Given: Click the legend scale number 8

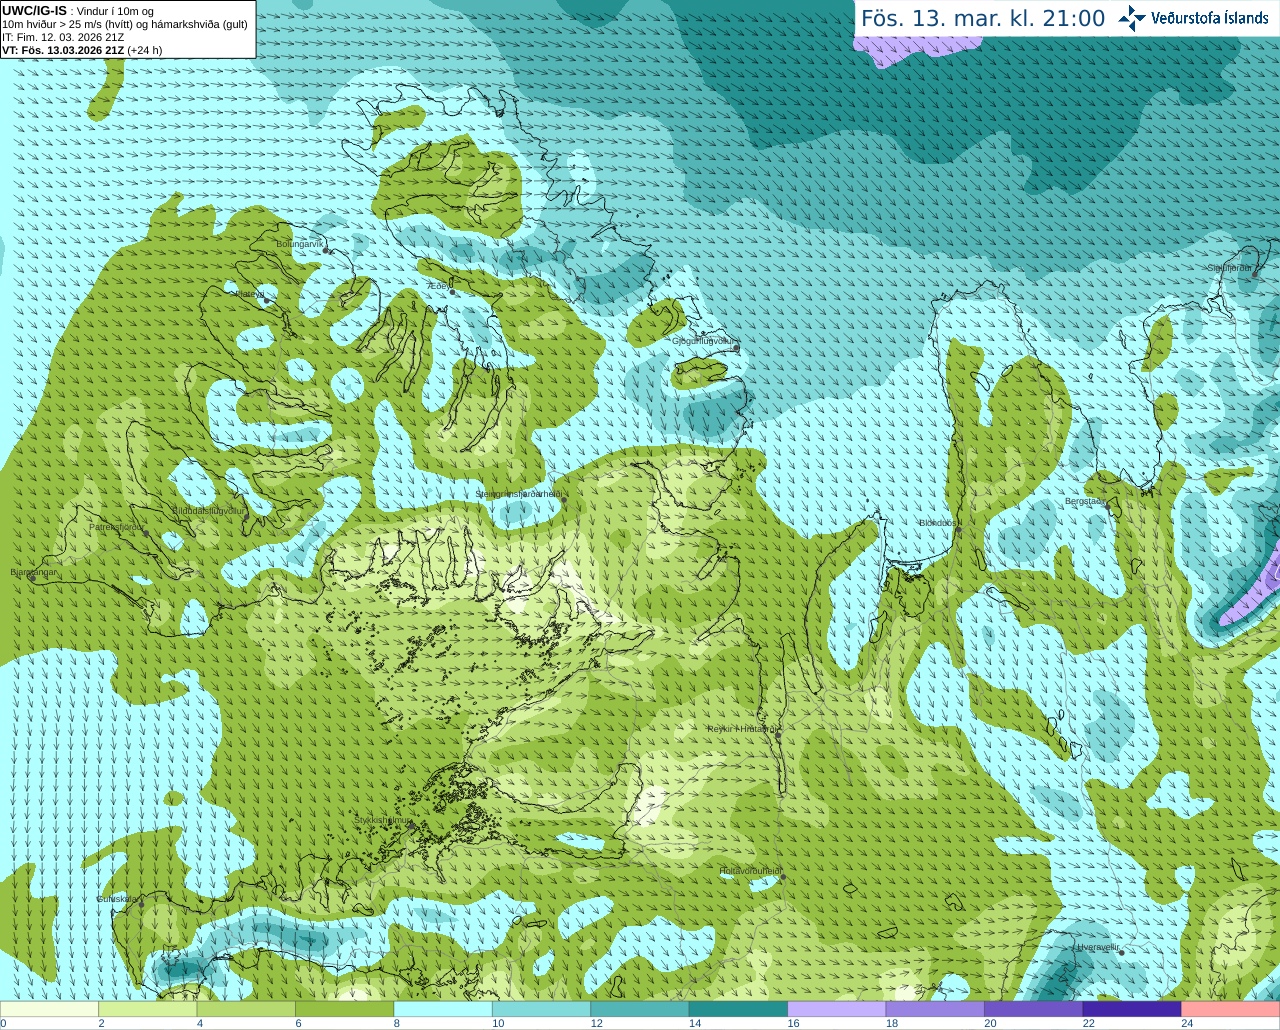Looking at the screenshot, I should coord(397,1023).
